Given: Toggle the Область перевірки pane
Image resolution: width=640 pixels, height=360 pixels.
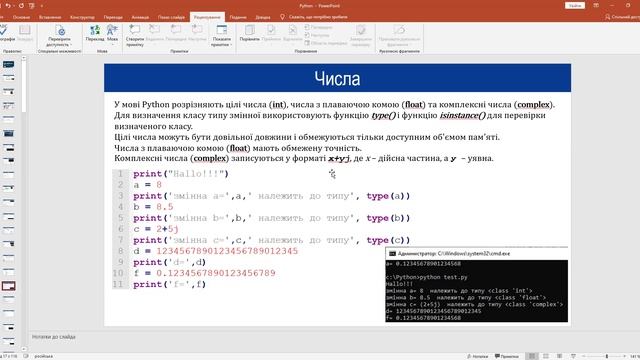Looking at the screenshot, I should 326,43.
